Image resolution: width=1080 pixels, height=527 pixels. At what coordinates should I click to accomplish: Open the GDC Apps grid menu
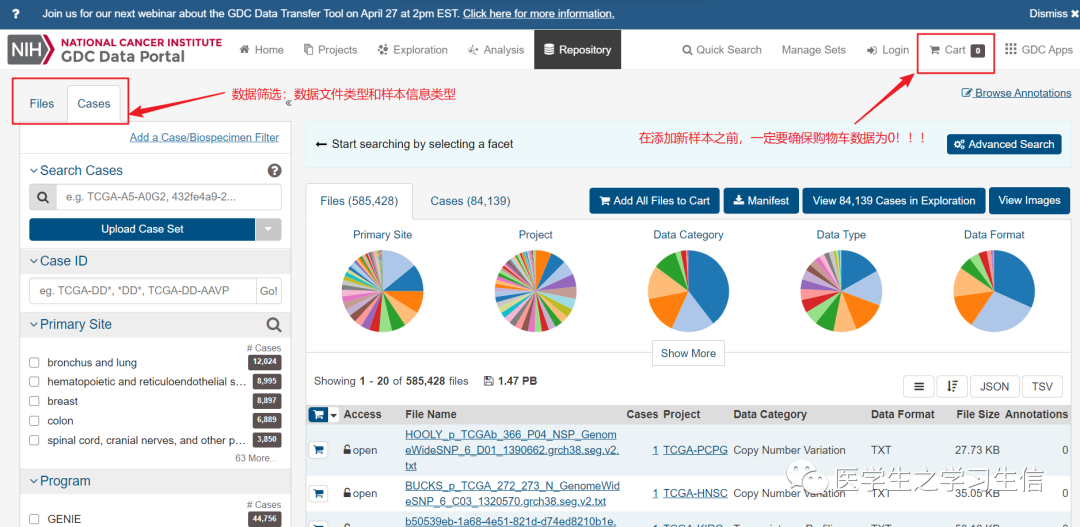point(1039,50)
